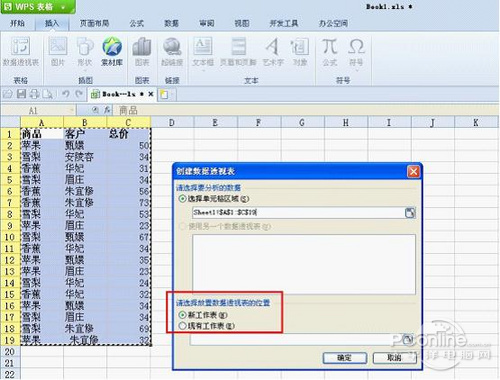Image resolution: width=500 pixels, height=380 pixels.
Task: Click the print preview icon
Action: click(x=47, y=94)
